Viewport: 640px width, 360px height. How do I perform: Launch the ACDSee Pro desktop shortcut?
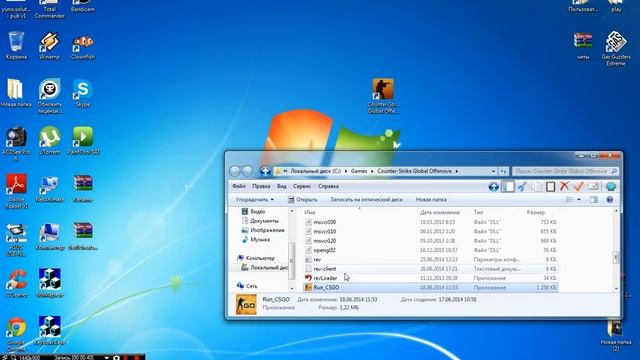(x=16, y=144)
